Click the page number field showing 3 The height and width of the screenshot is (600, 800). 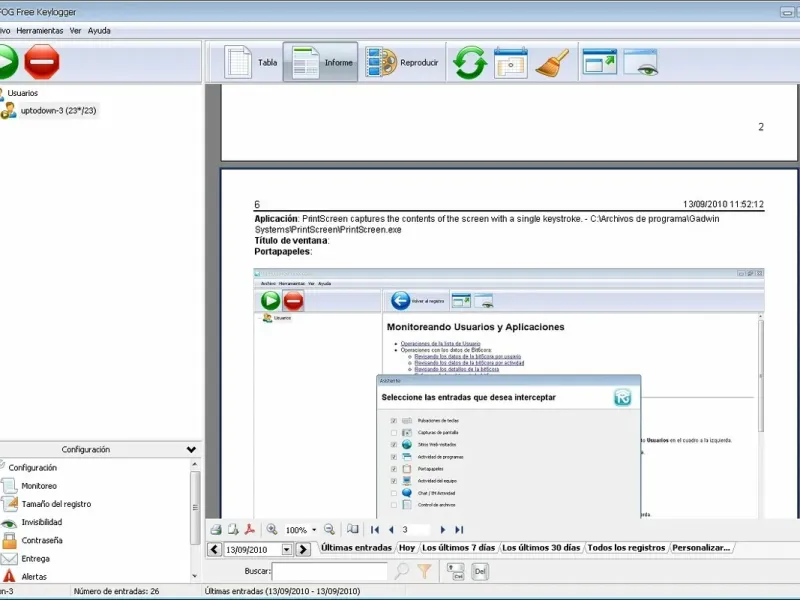tap(414, 530)
